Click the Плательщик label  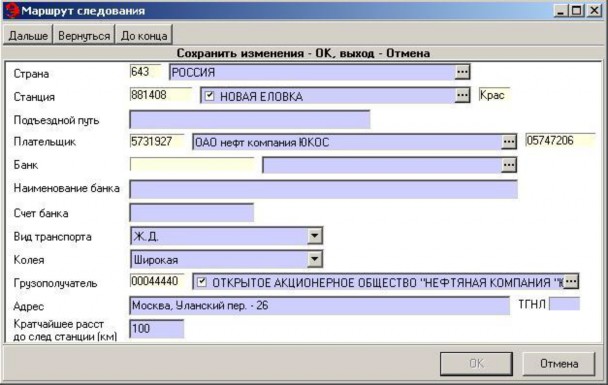(45, 142)
